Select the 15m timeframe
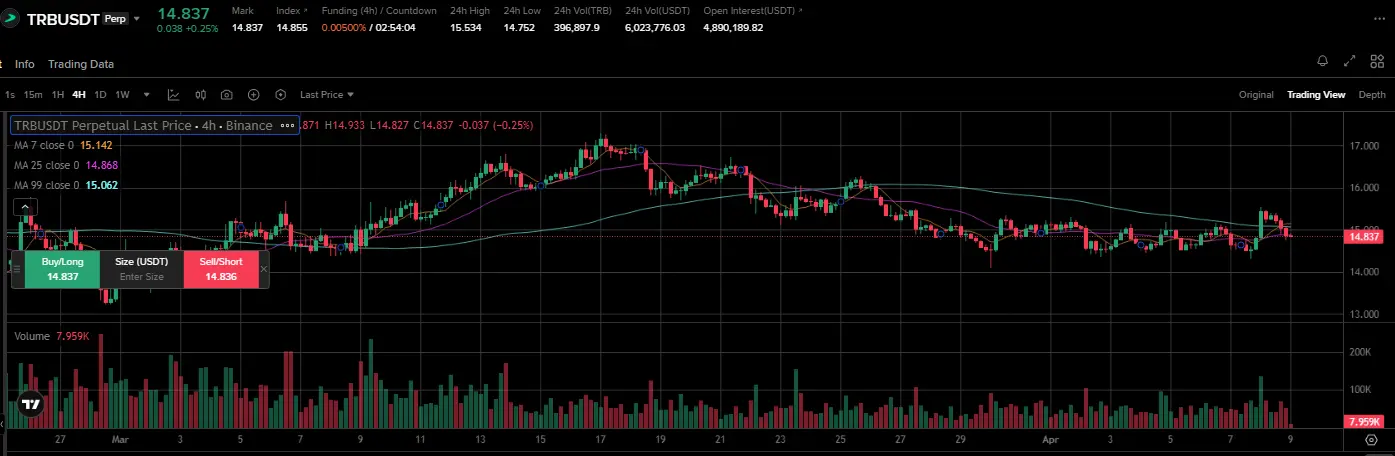The width and height of the screenshot is (1395, 456). (33, 95)
